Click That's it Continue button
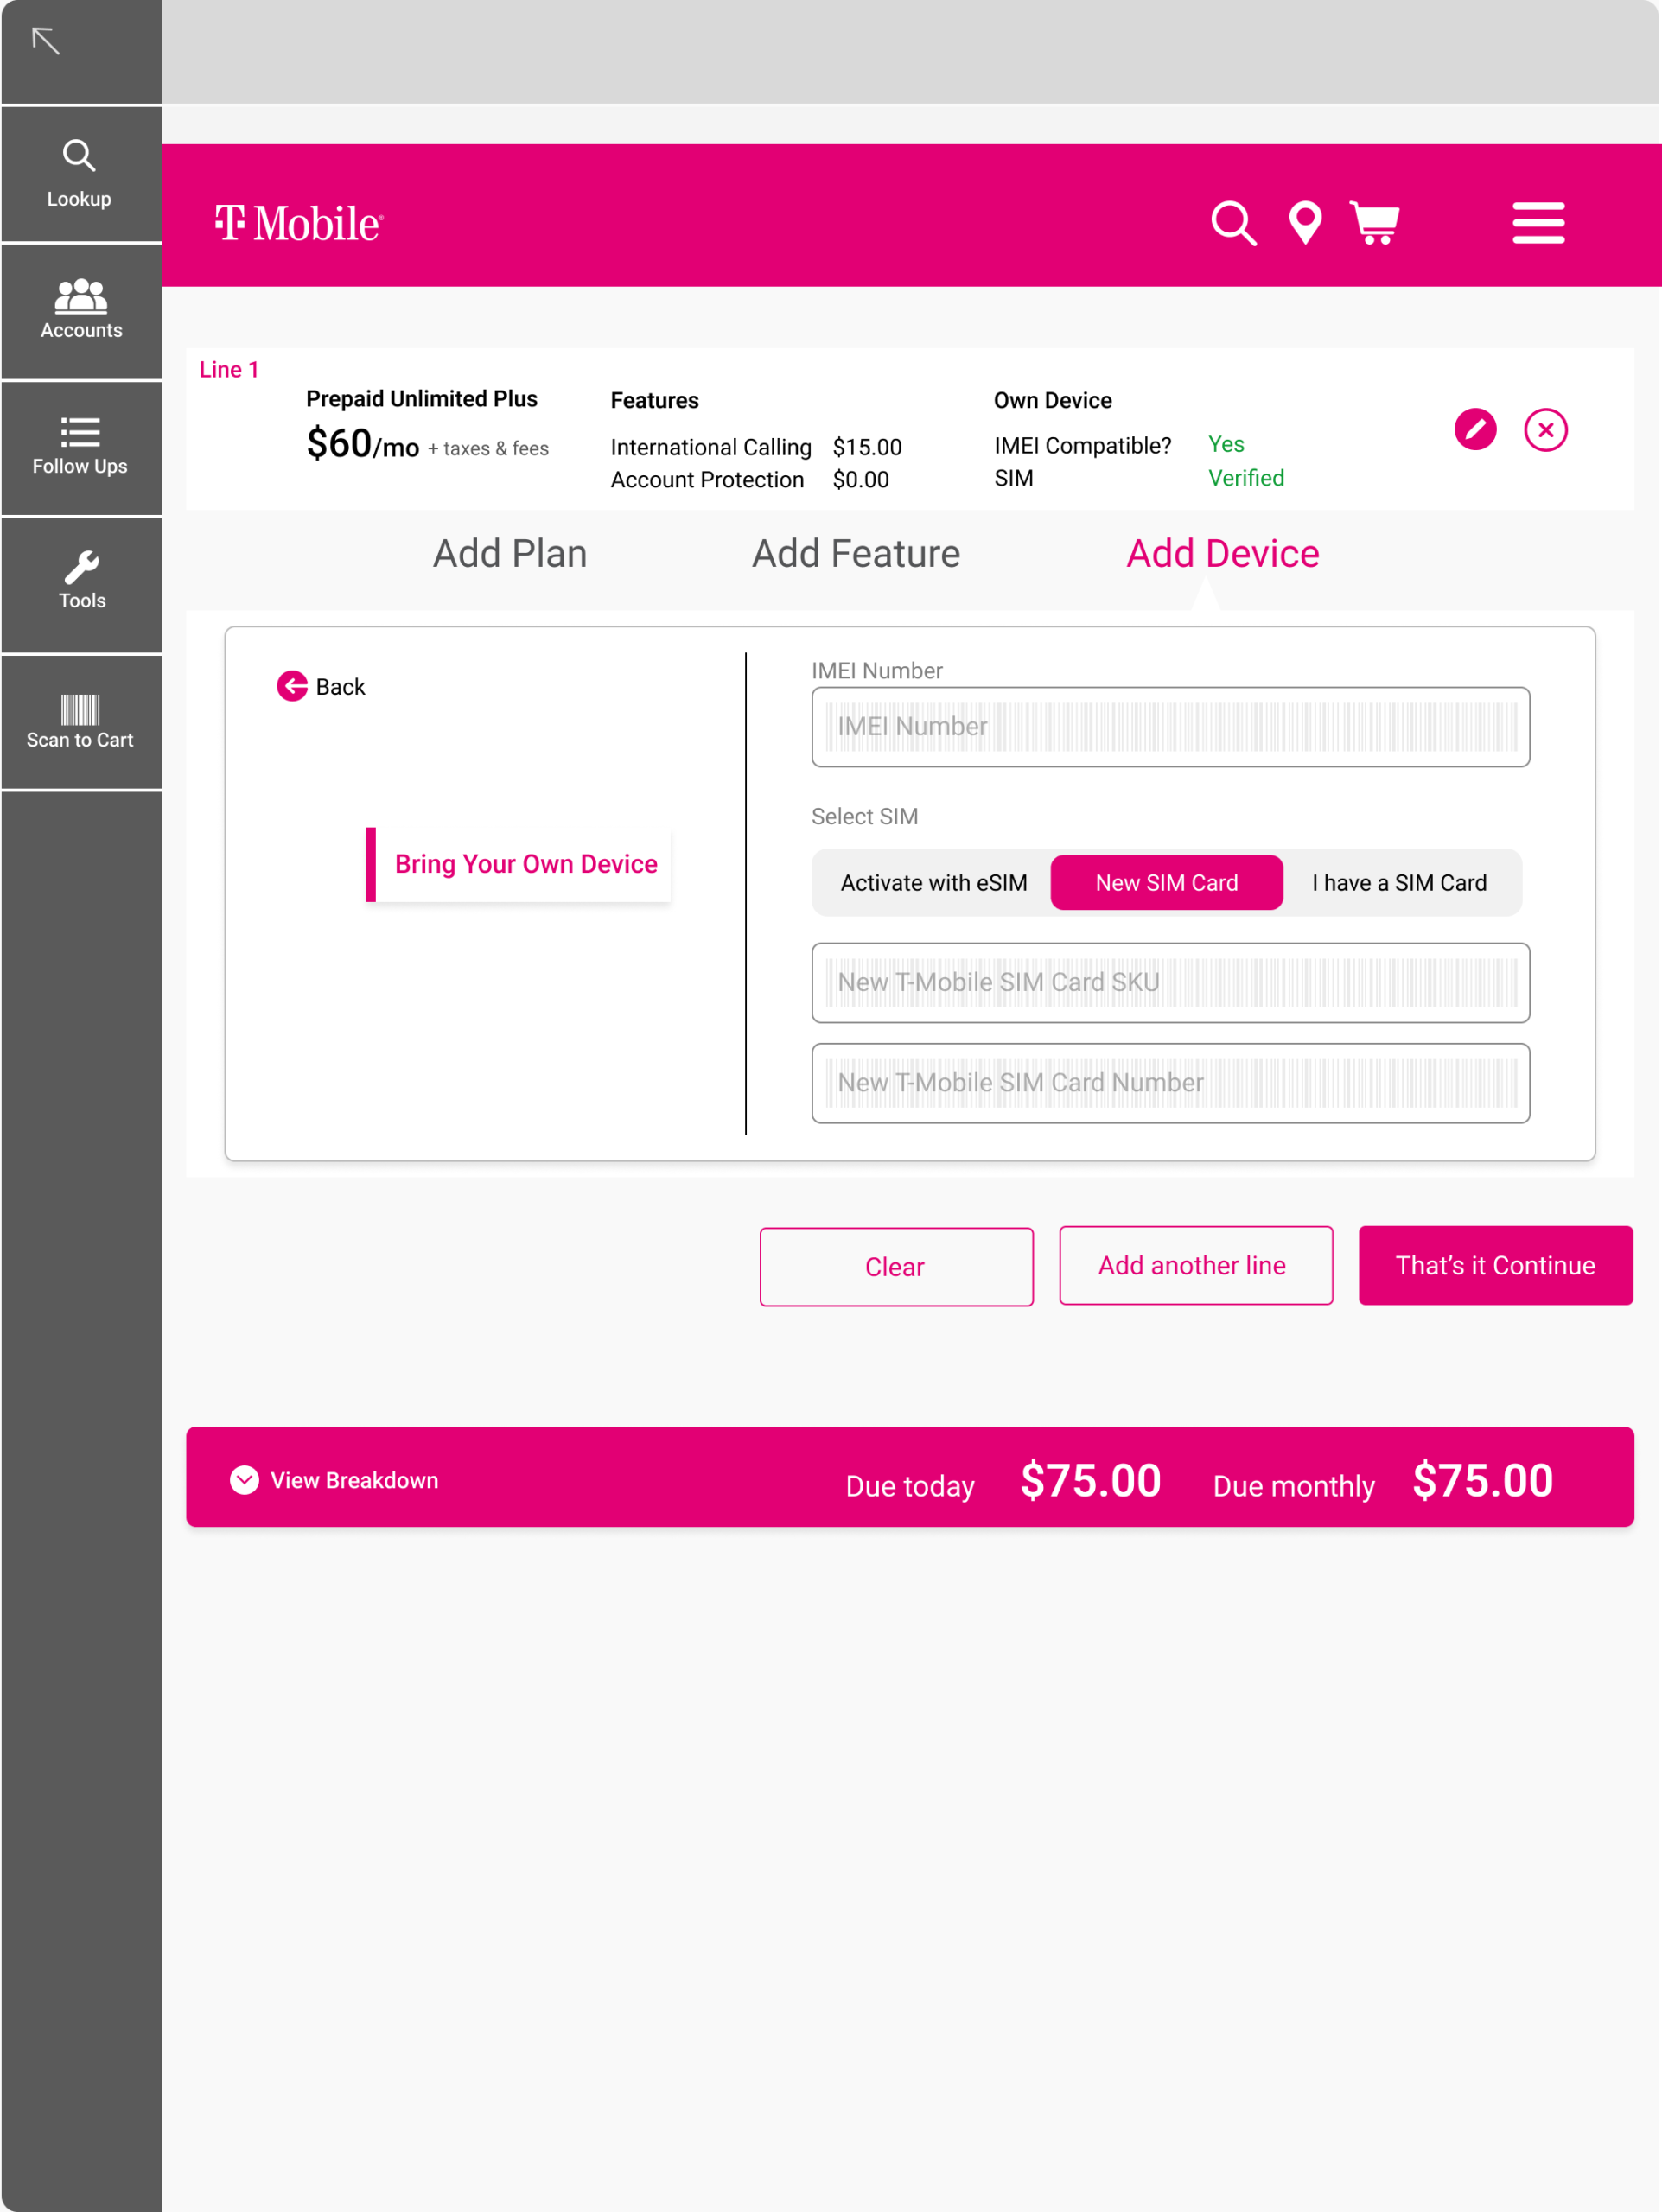1662x2212 pixels. (x=1495, y=1265)
